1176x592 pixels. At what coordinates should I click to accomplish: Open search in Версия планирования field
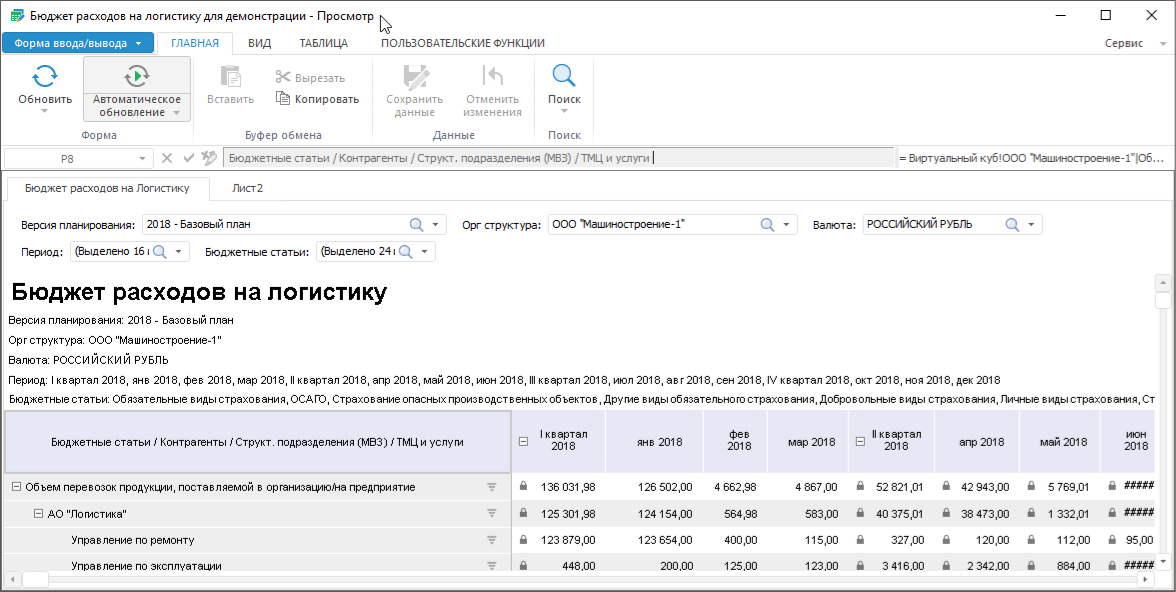coord(416,225)
